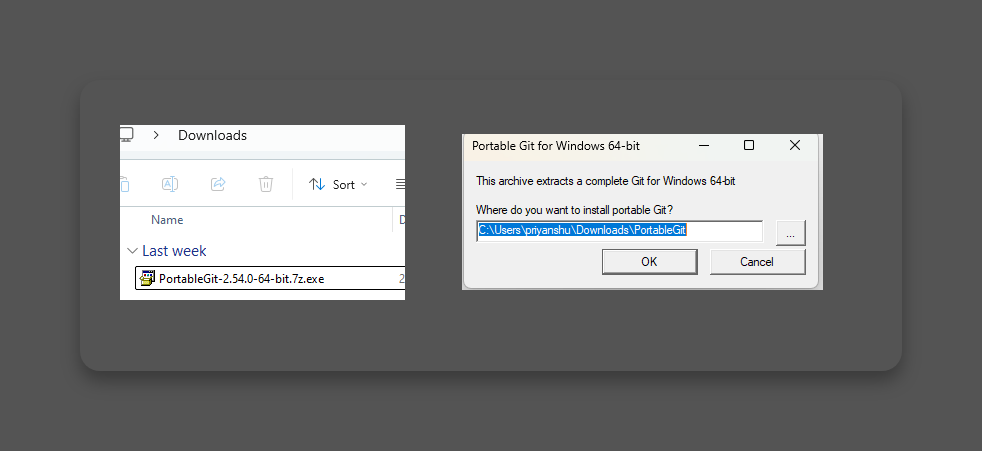Screen dimensions: 982x451
Task: Click the View options icon beside Sort
Action: click(x=400, y=185)
